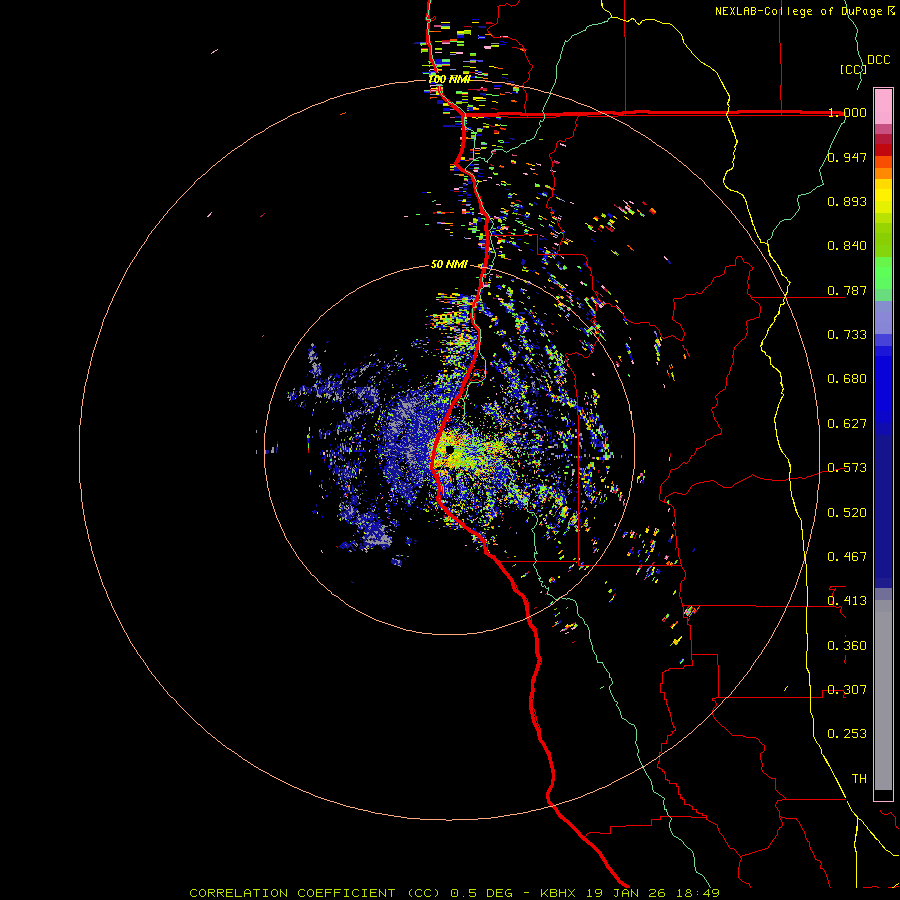900x900 pixels.
Task: Click the TH label on the scale
Action: pos(859,779)
